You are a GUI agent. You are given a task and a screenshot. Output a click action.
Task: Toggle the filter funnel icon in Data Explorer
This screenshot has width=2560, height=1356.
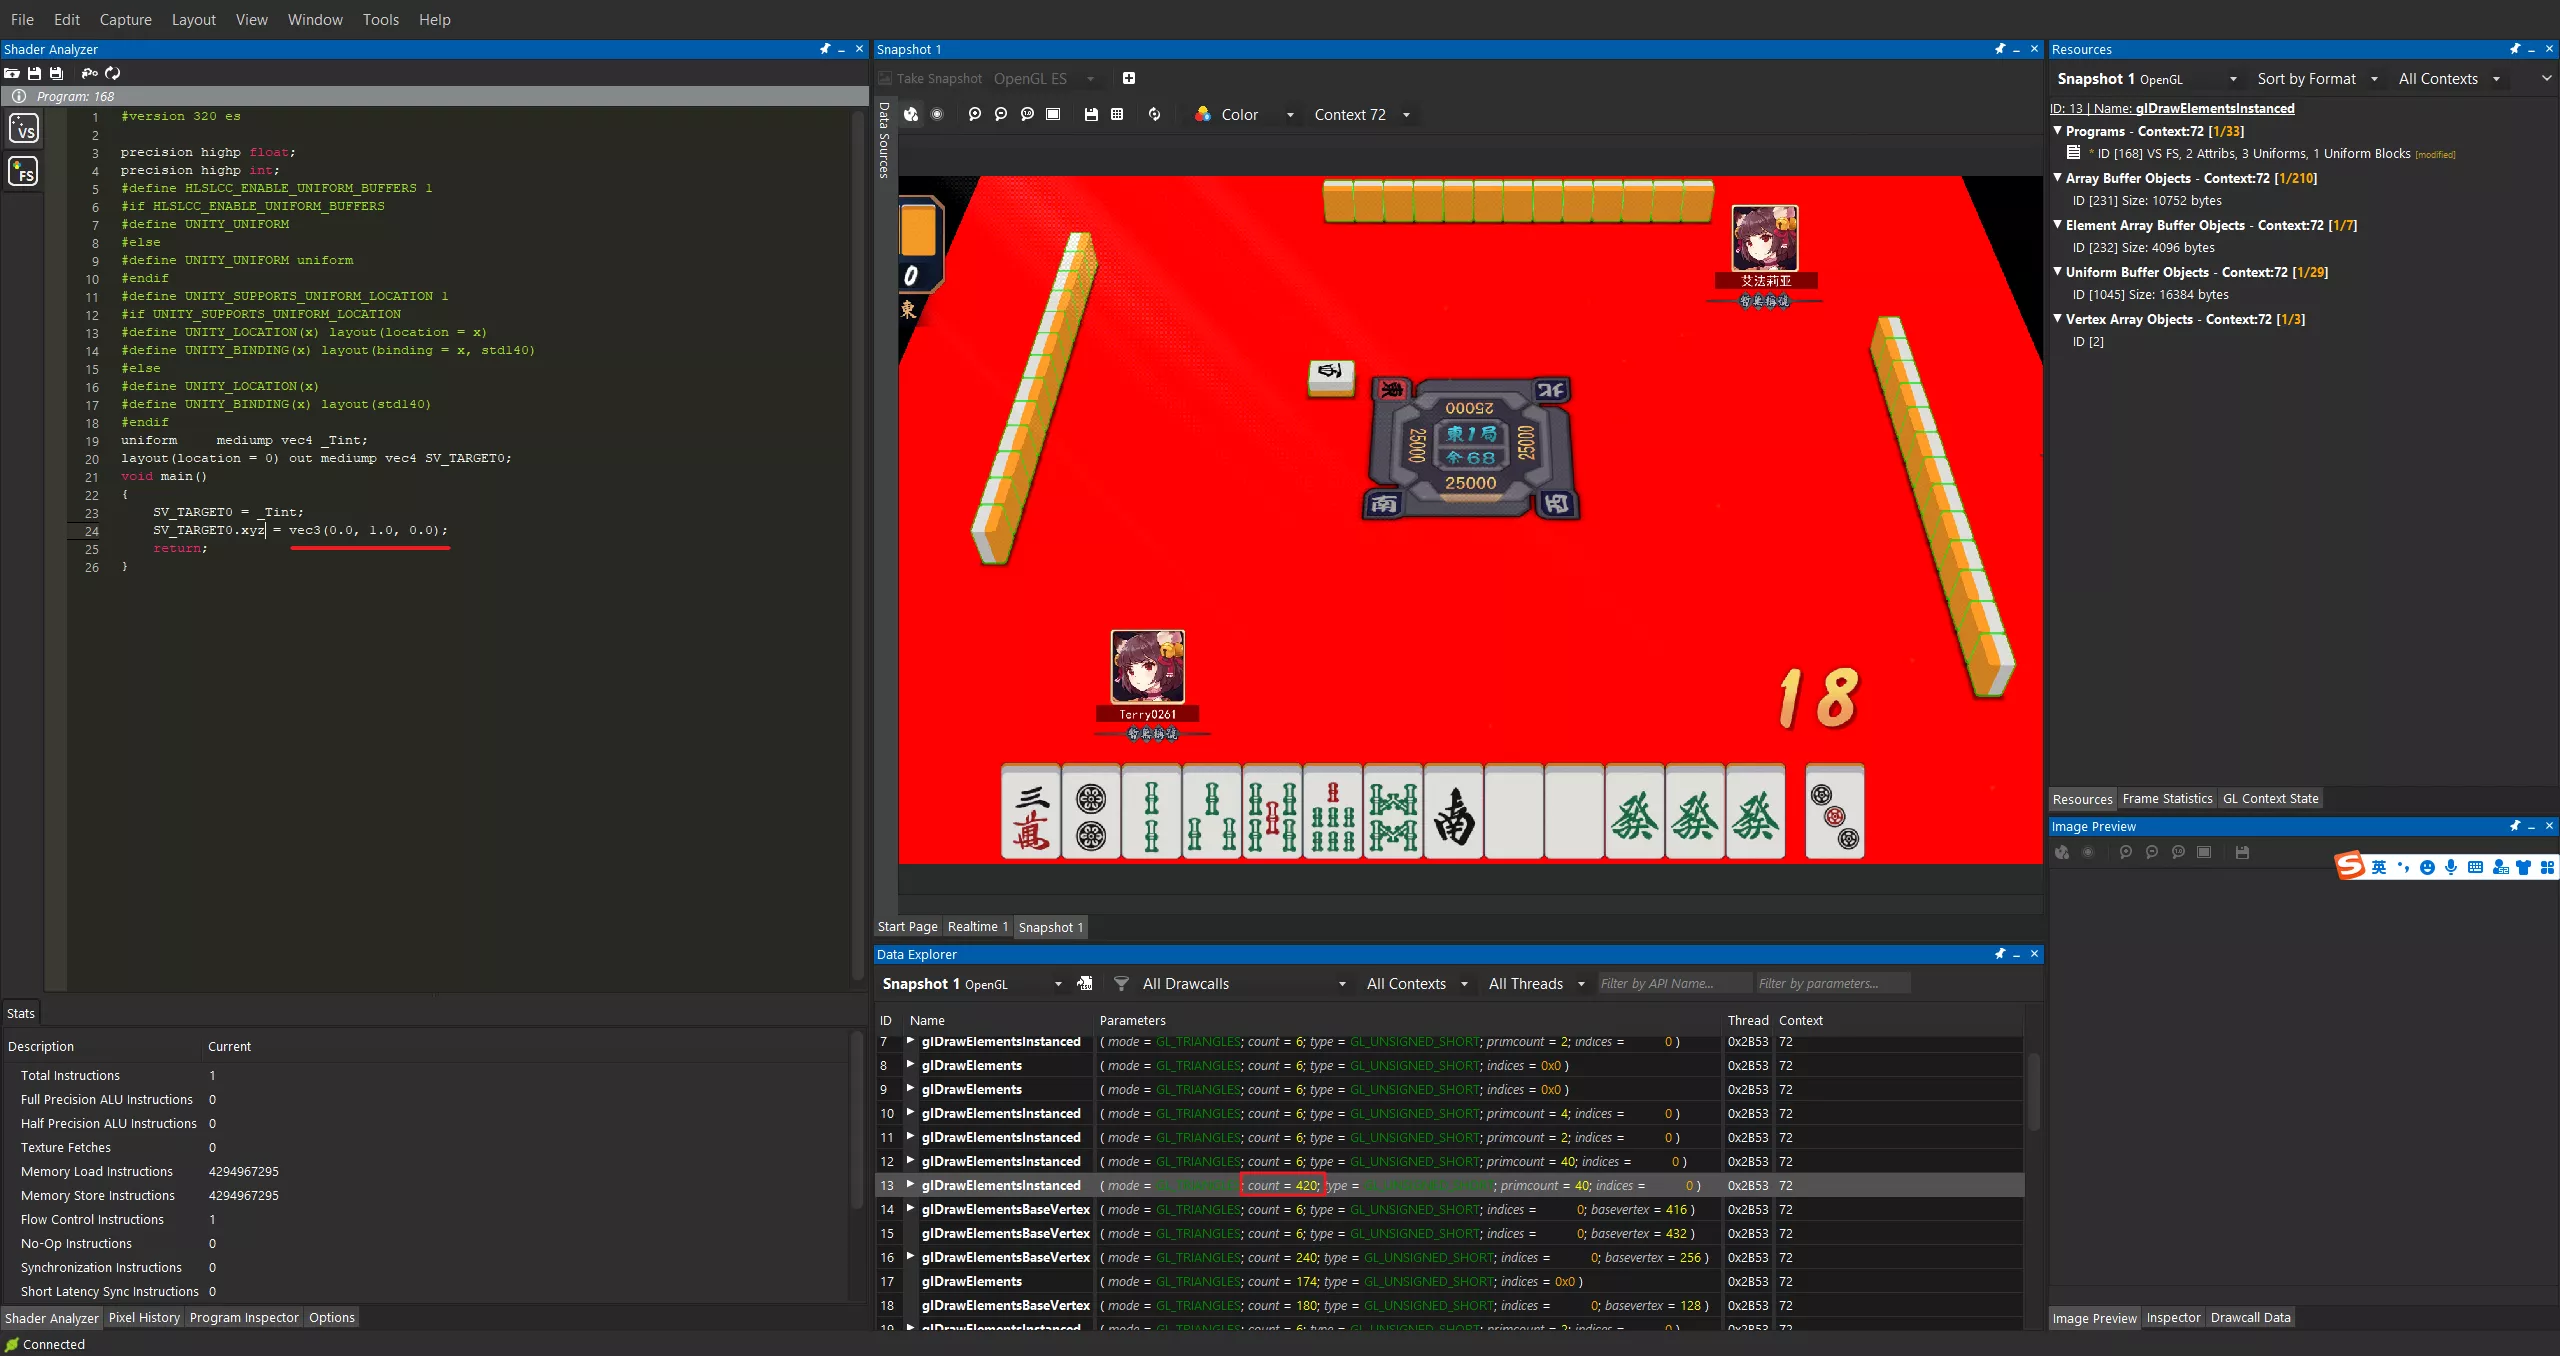pyautogui.click(x=1121, y=984)
